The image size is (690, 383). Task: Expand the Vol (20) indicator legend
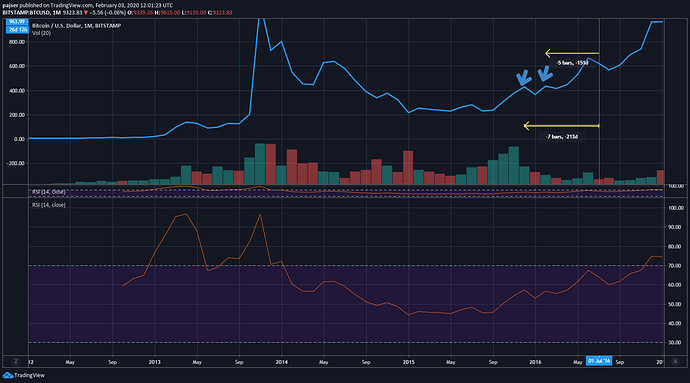[41, 33]
